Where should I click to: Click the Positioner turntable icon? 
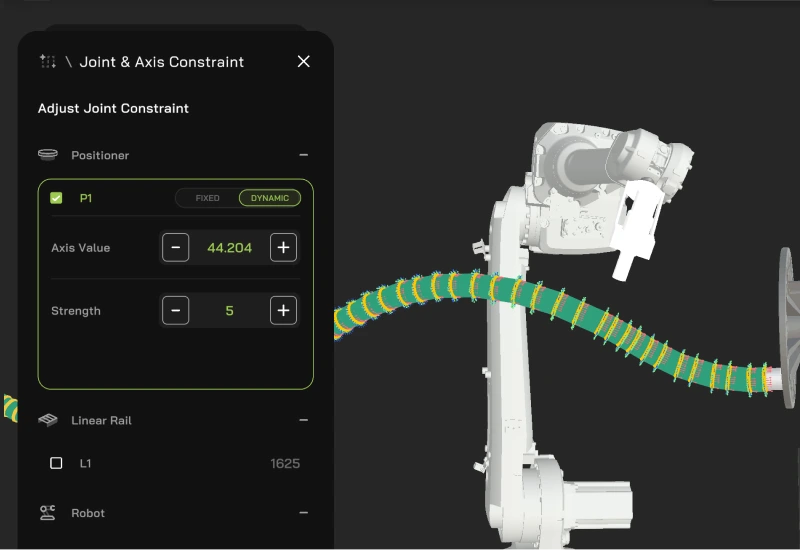point(47,155)
